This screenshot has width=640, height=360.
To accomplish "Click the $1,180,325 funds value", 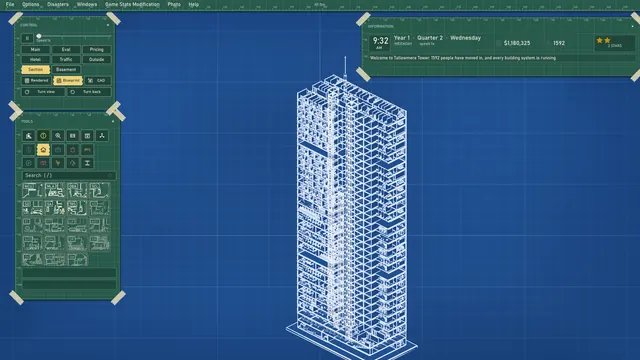I will click(517, 43).
